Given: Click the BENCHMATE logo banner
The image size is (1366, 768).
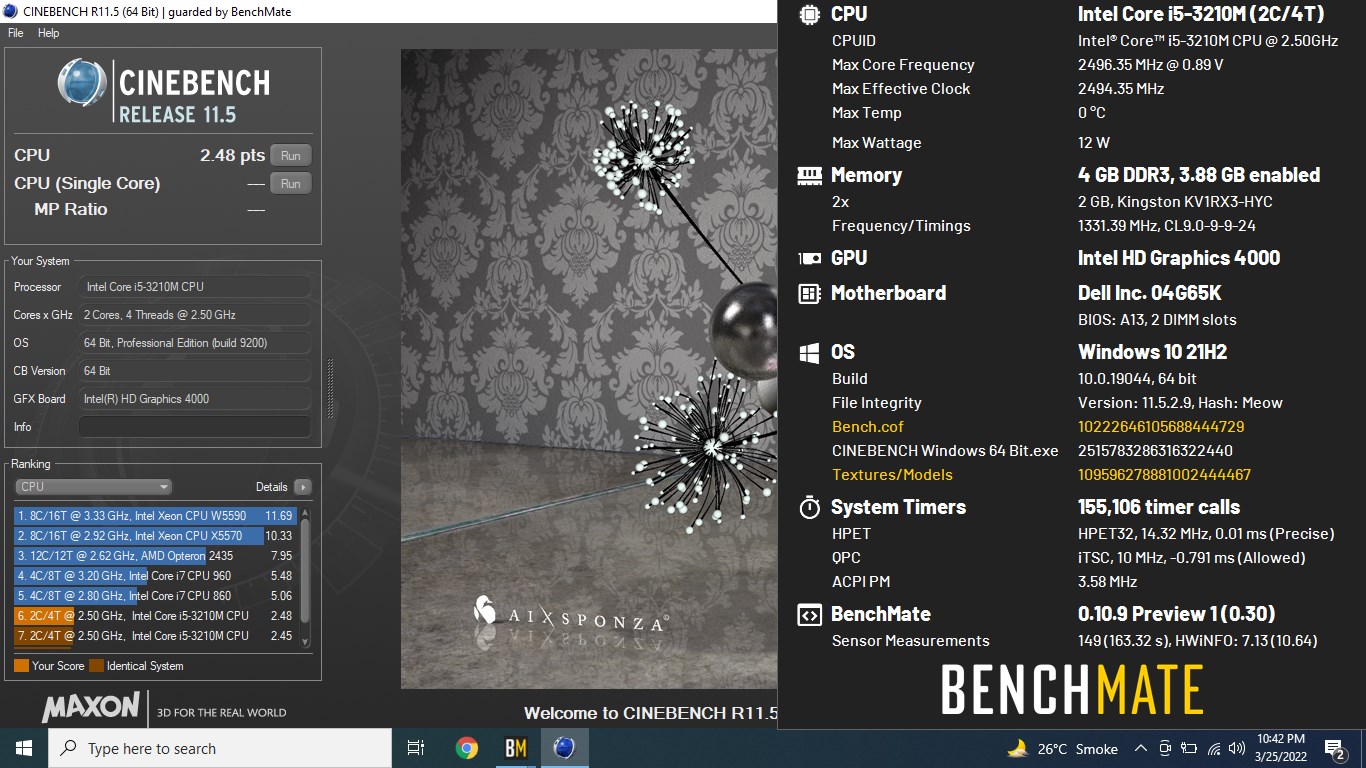Looking at the screenshot, I should (x=1071, y=690).
